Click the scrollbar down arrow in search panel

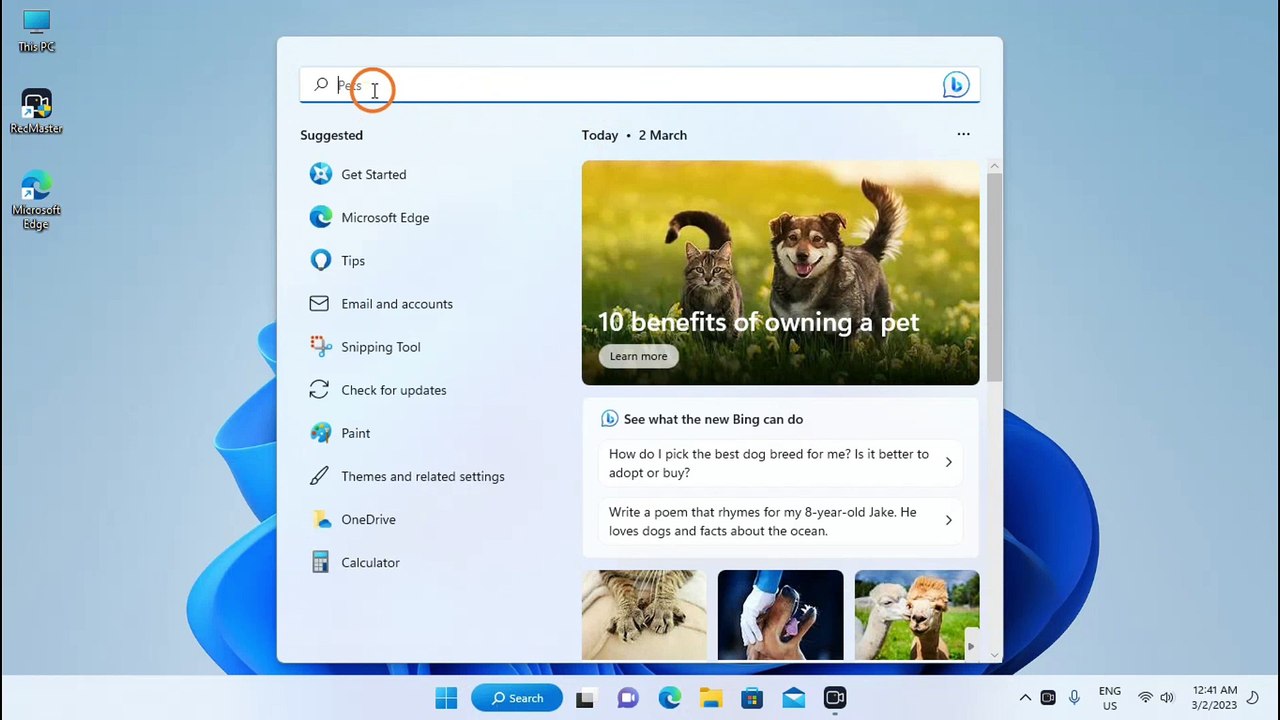tap(994, 655)
